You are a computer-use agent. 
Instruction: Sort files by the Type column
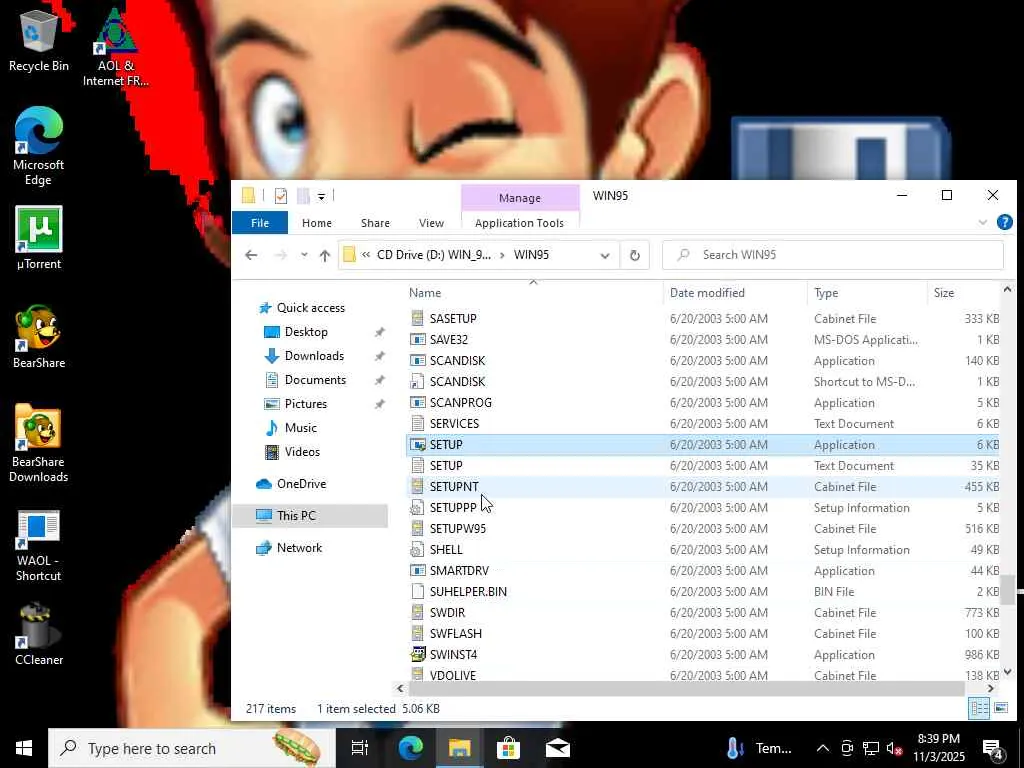(x=867, y=293)
